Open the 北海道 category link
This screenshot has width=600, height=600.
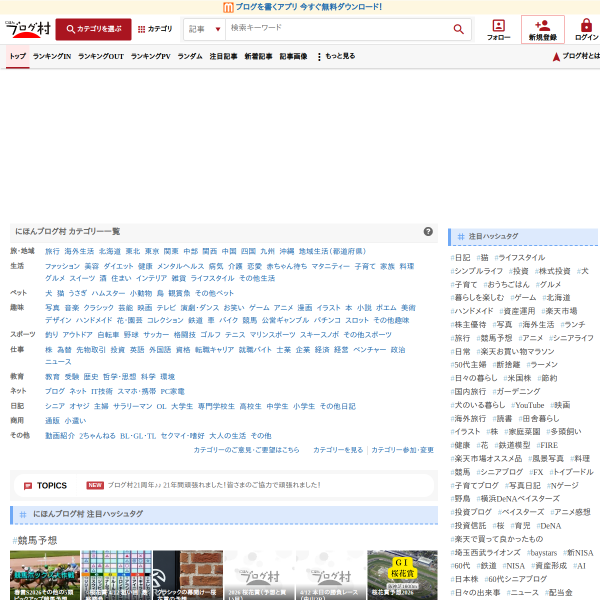110,251
